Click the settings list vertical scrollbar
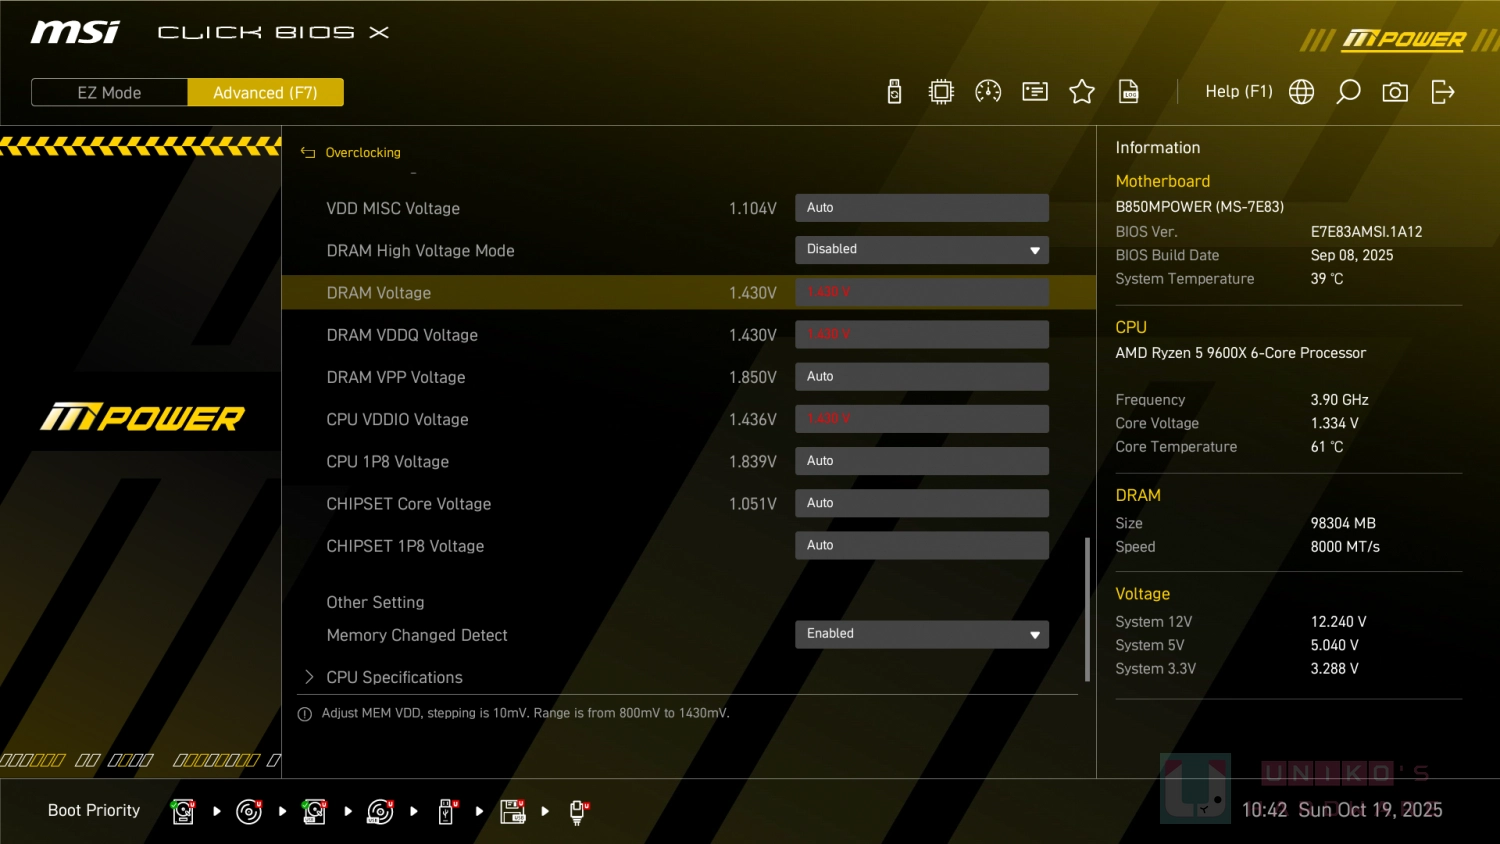 1087,610
